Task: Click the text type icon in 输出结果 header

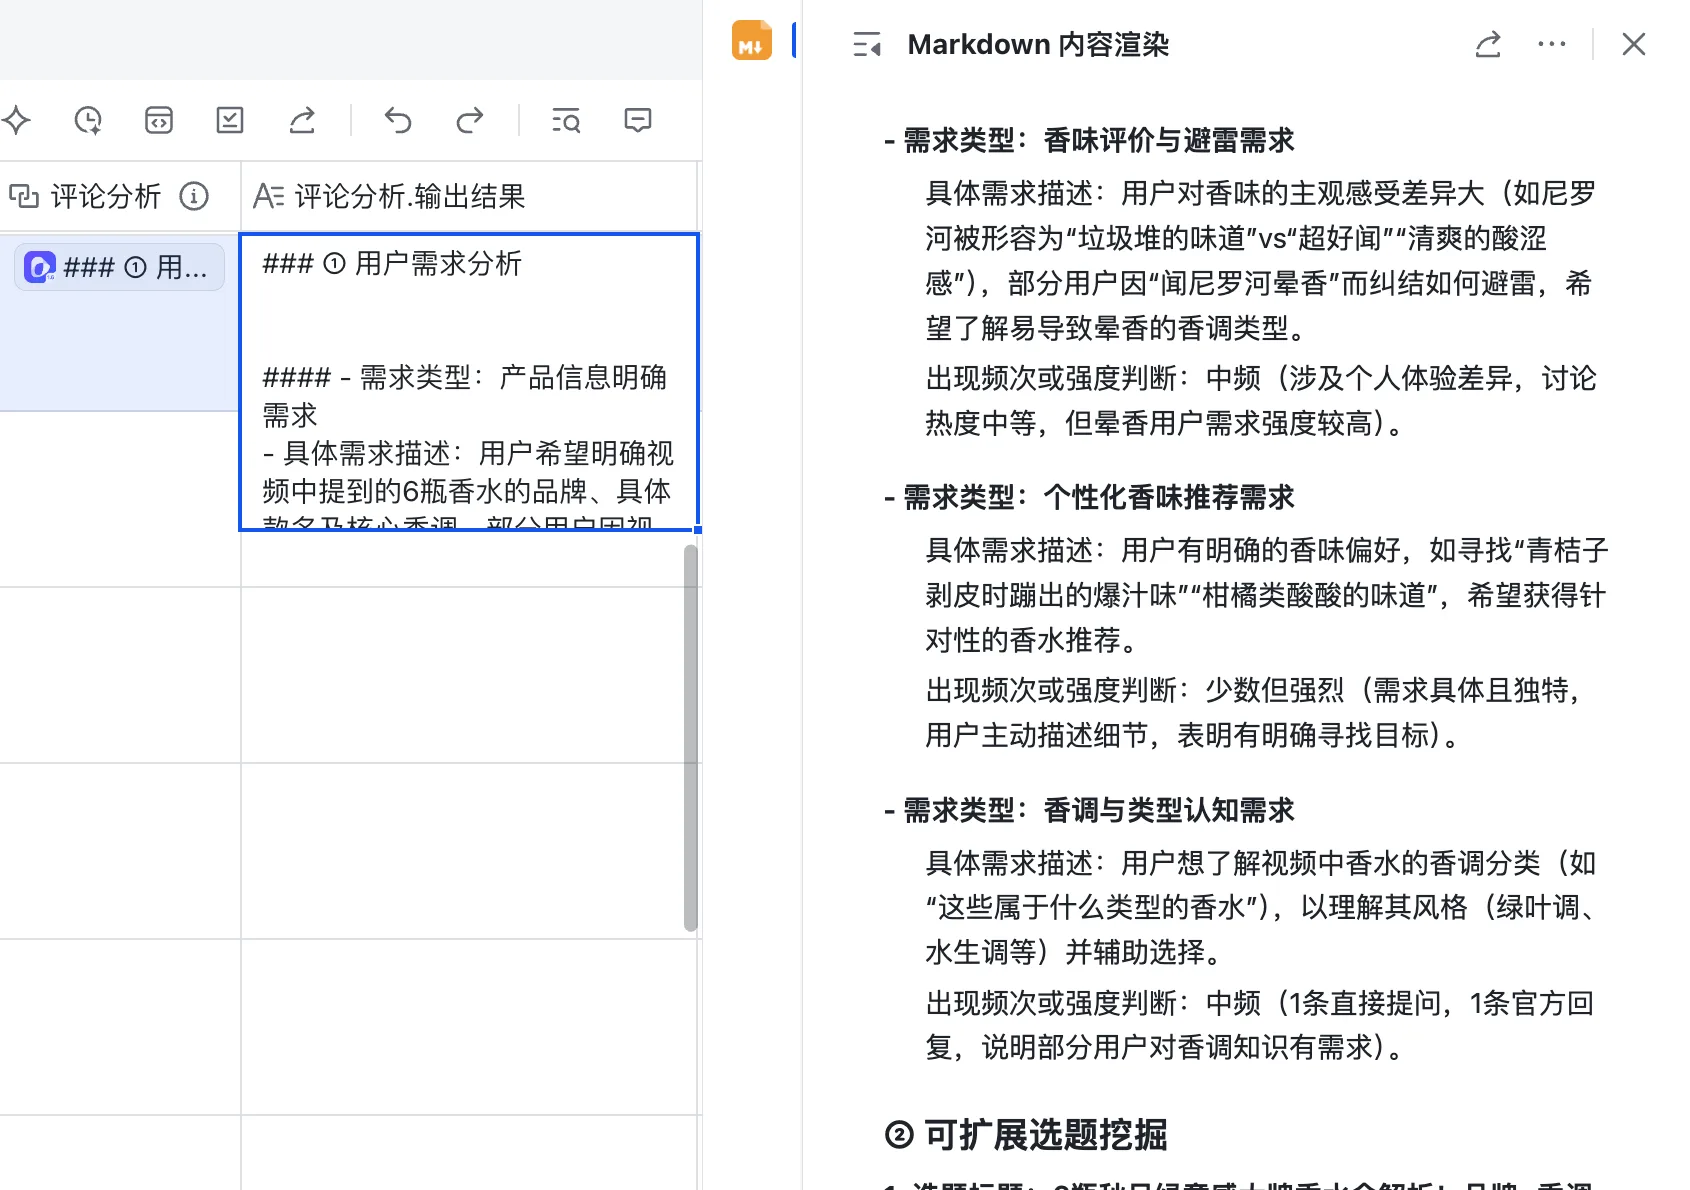Action: tap(269, 196)
